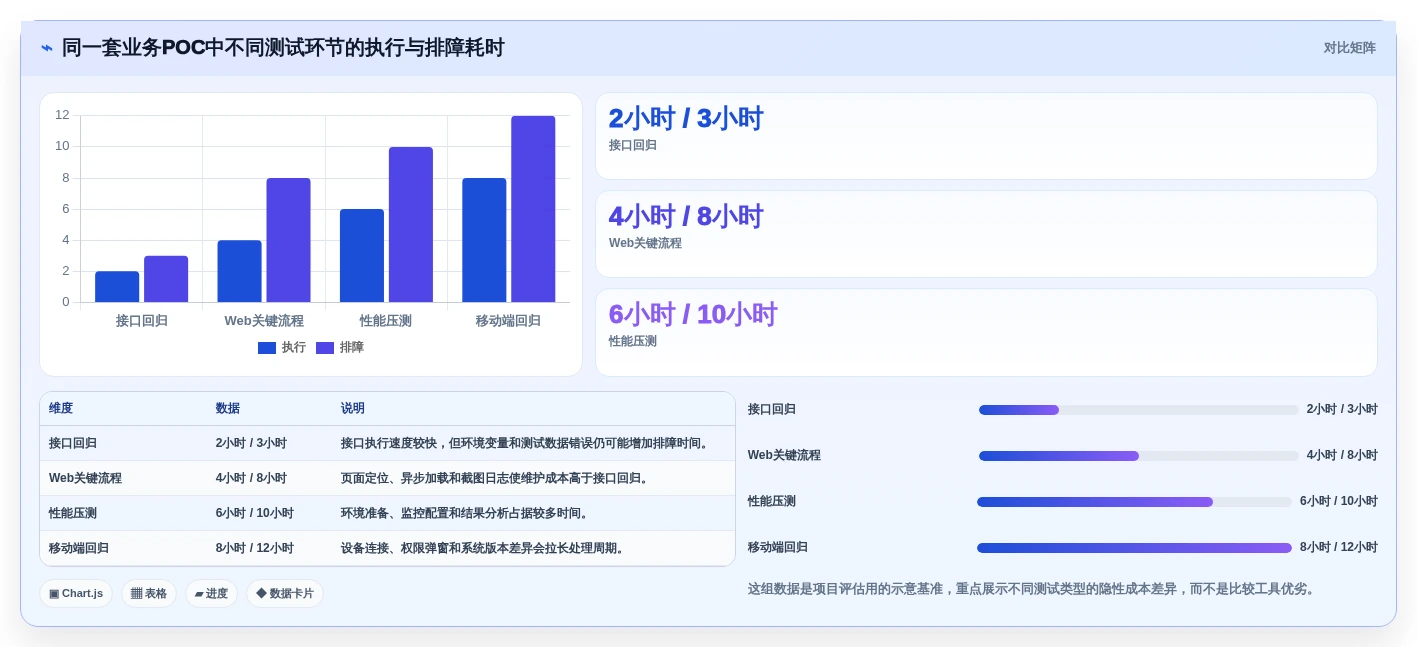Click the 移动端回归 progress bar
This screenshot has width=1417, height=647.
[1134, 548]
